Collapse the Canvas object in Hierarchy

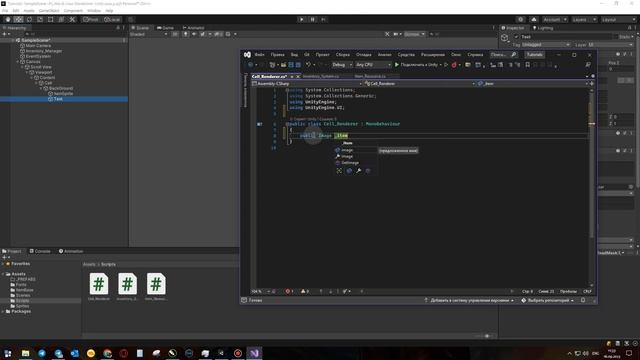click(x=18, y=62)
